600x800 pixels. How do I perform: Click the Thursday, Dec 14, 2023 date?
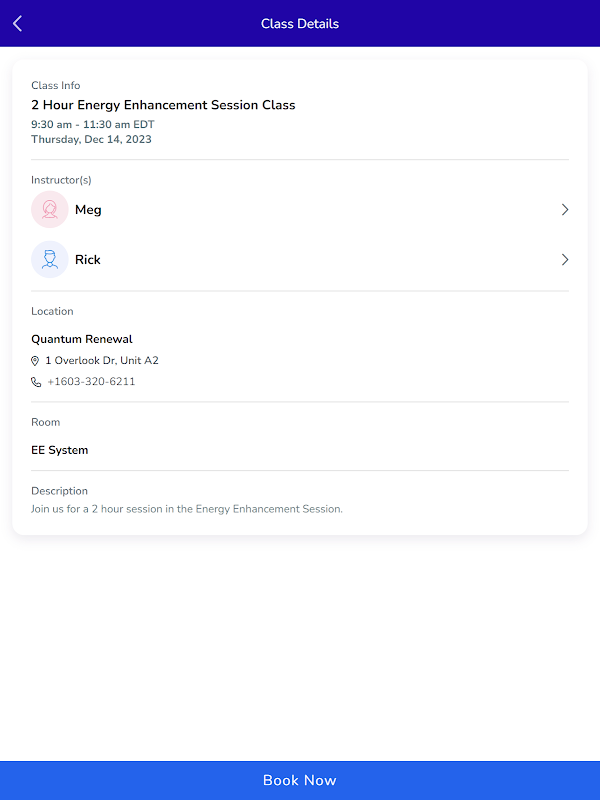tap(91, 140)
